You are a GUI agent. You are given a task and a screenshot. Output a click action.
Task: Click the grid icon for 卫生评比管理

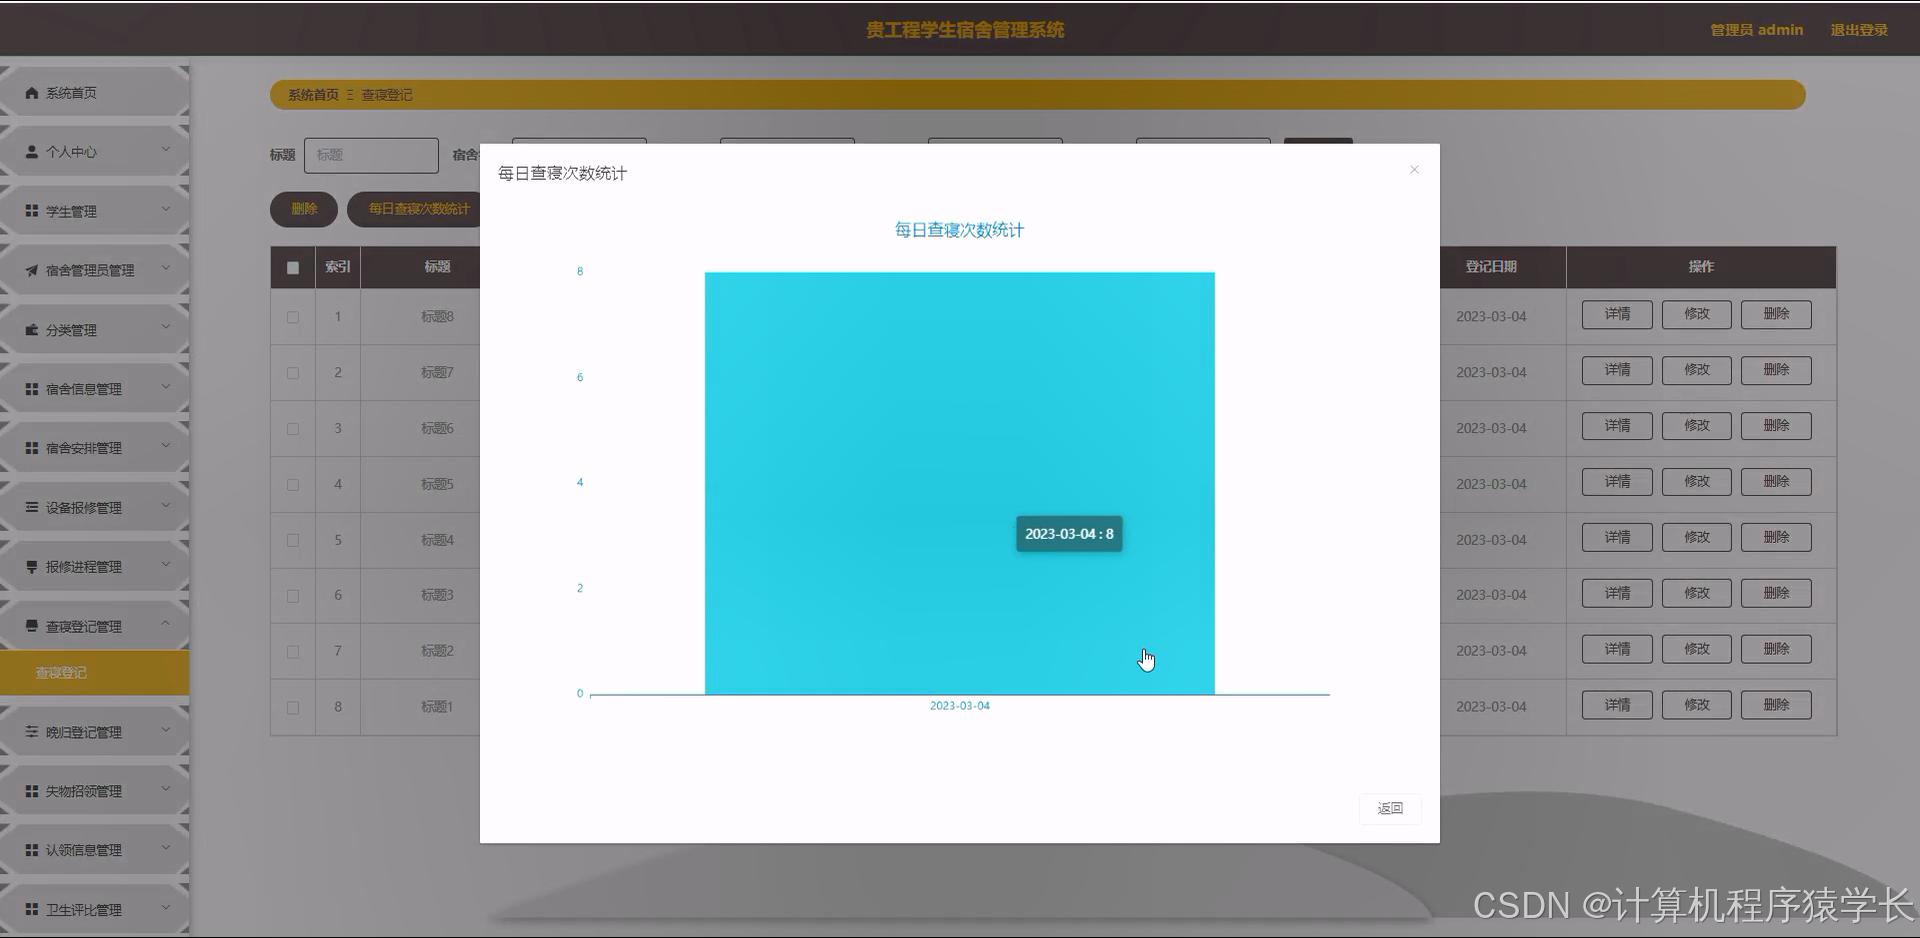(32, 909)
